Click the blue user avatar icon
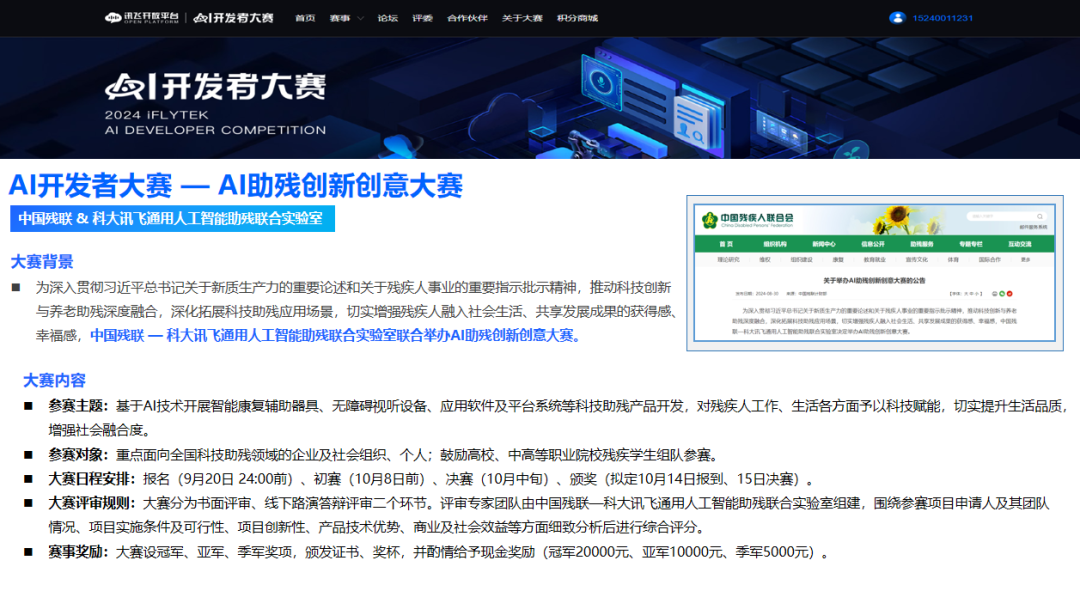This screenshot has height=591, width=1080. pyautogui.click(x=896, y=18)
